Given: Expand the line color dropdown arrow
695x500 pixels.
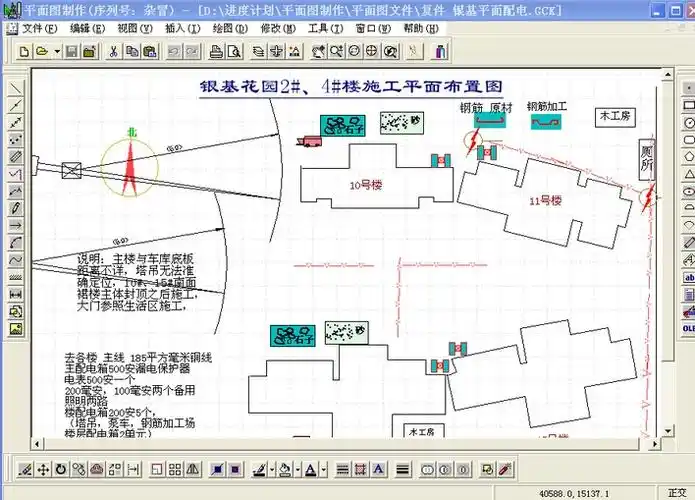Looking at the screenshot, I should [272, 468].
